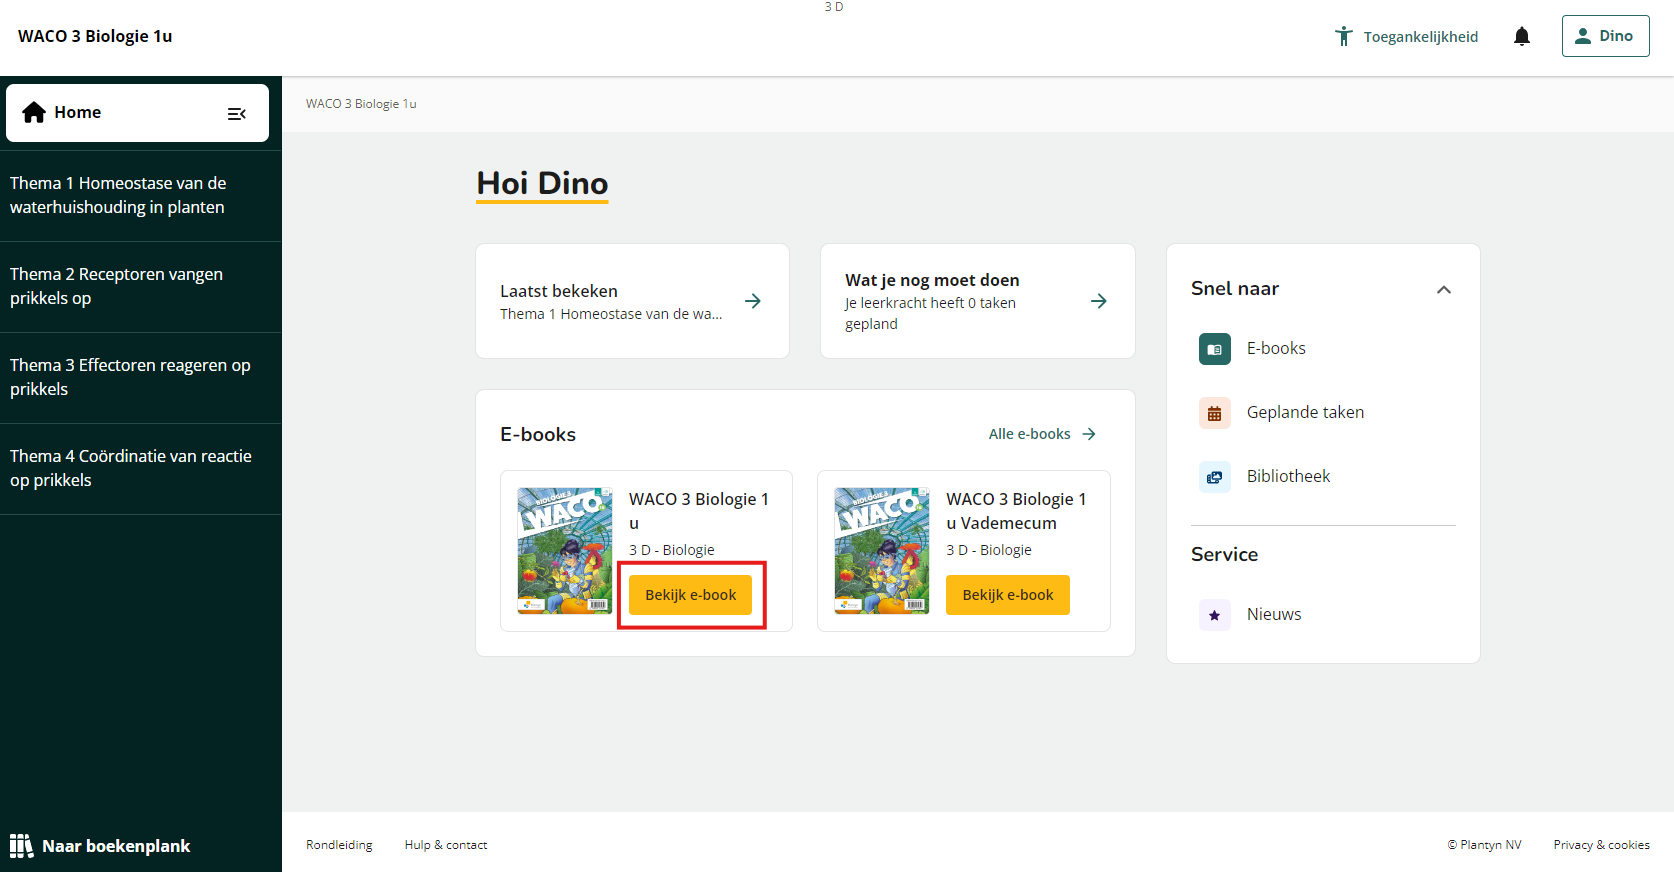Image resolution: width=1674 pixels, height=872 pixels.
Task: Open the Toegankelijkheid accessibility option
Action: (1406, 37)
